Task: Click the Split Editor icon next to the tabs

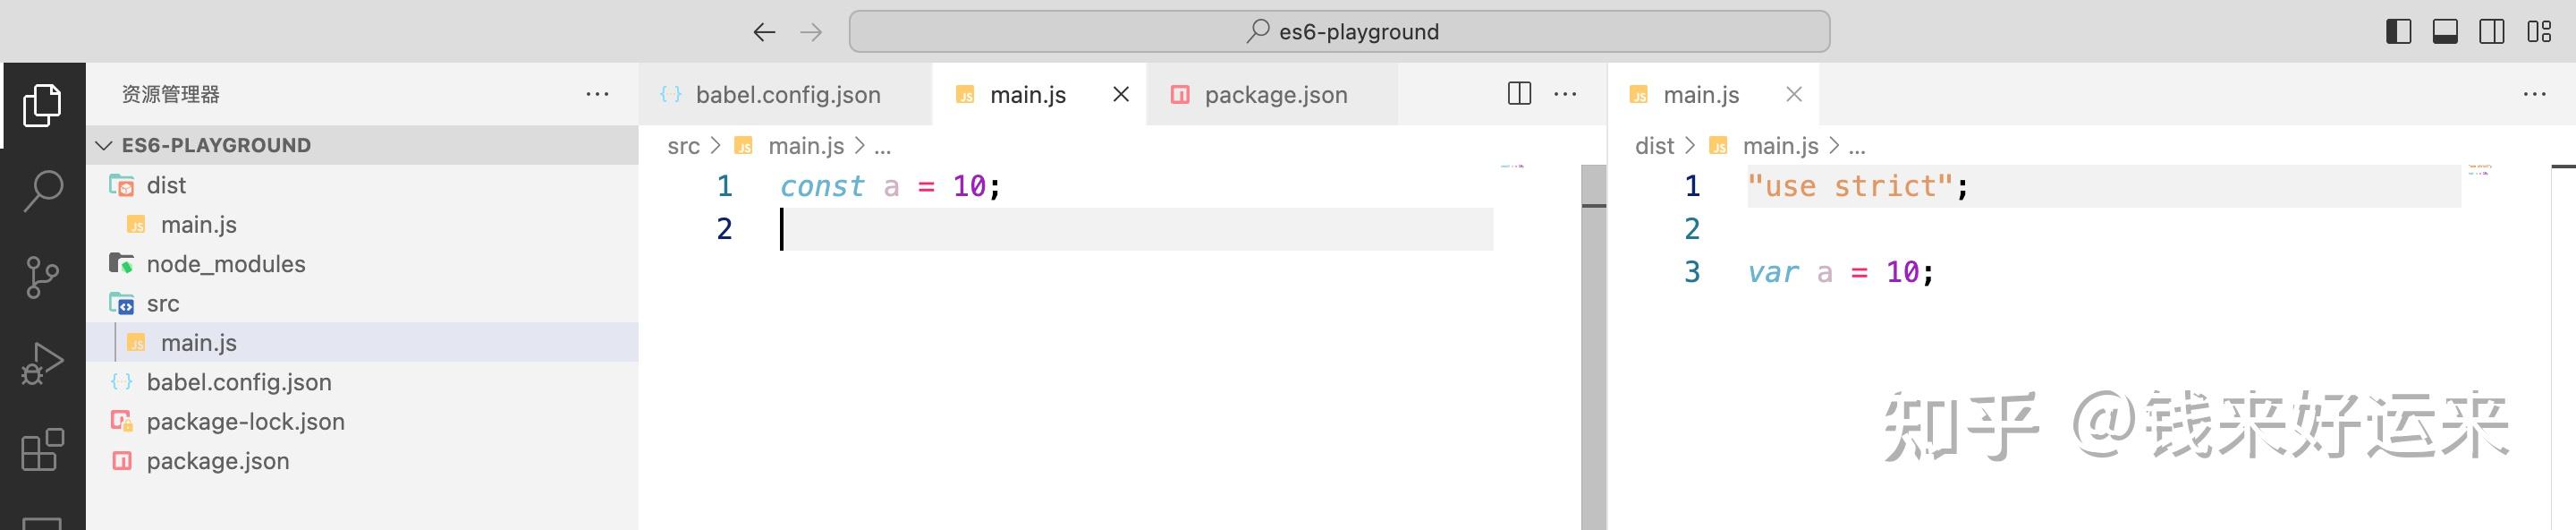Action: coord(1519,94)
